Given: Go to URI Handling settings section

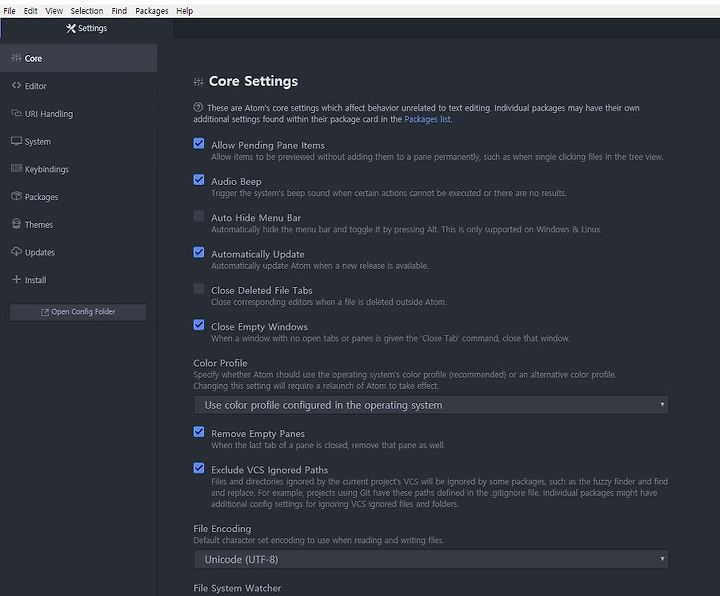Looking at the screenshot, I should click(x=79, y=113).
